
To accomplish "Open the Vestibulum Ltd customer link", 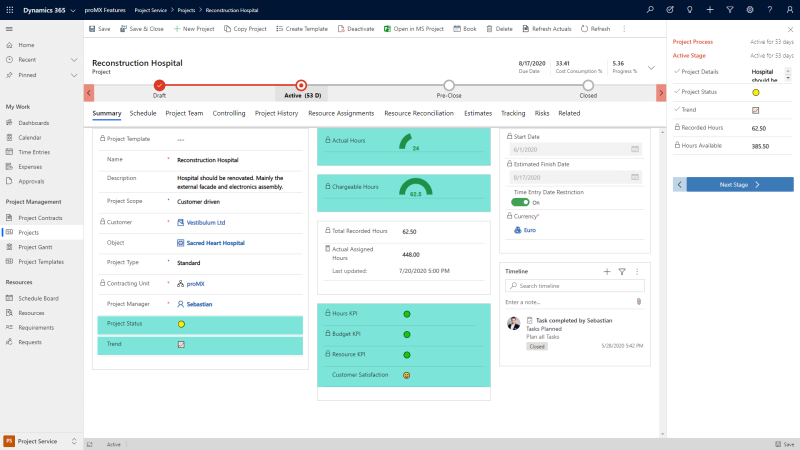I will pos(206,222).
